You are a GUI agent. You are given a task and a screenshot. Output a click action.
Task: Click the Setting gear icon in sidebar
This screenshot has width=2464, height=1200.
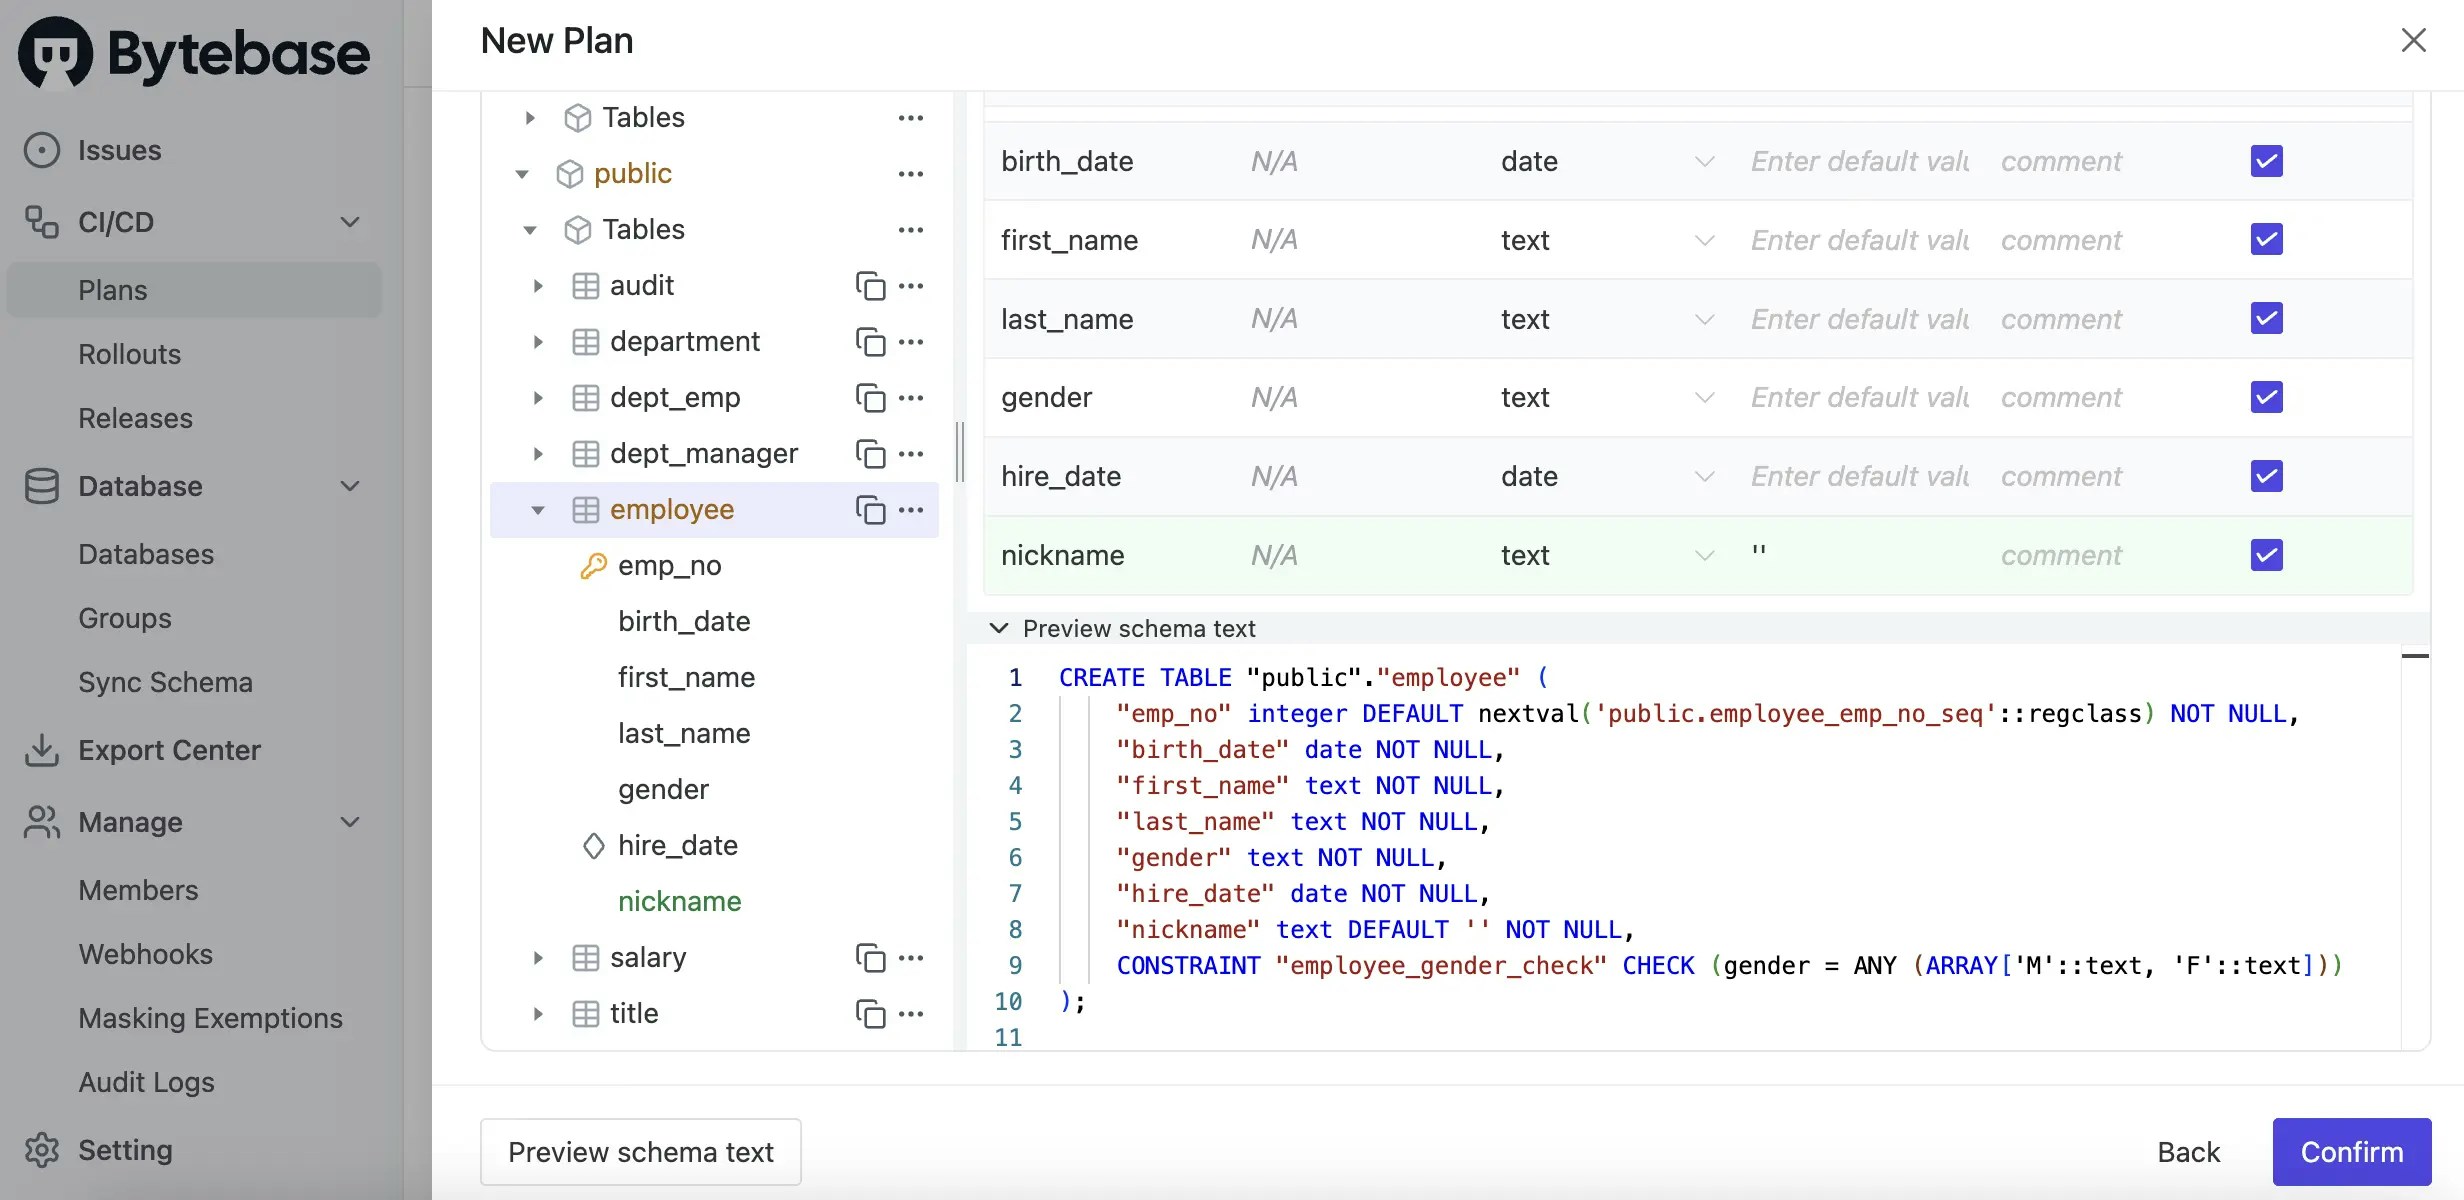[x=42, y=1150]
